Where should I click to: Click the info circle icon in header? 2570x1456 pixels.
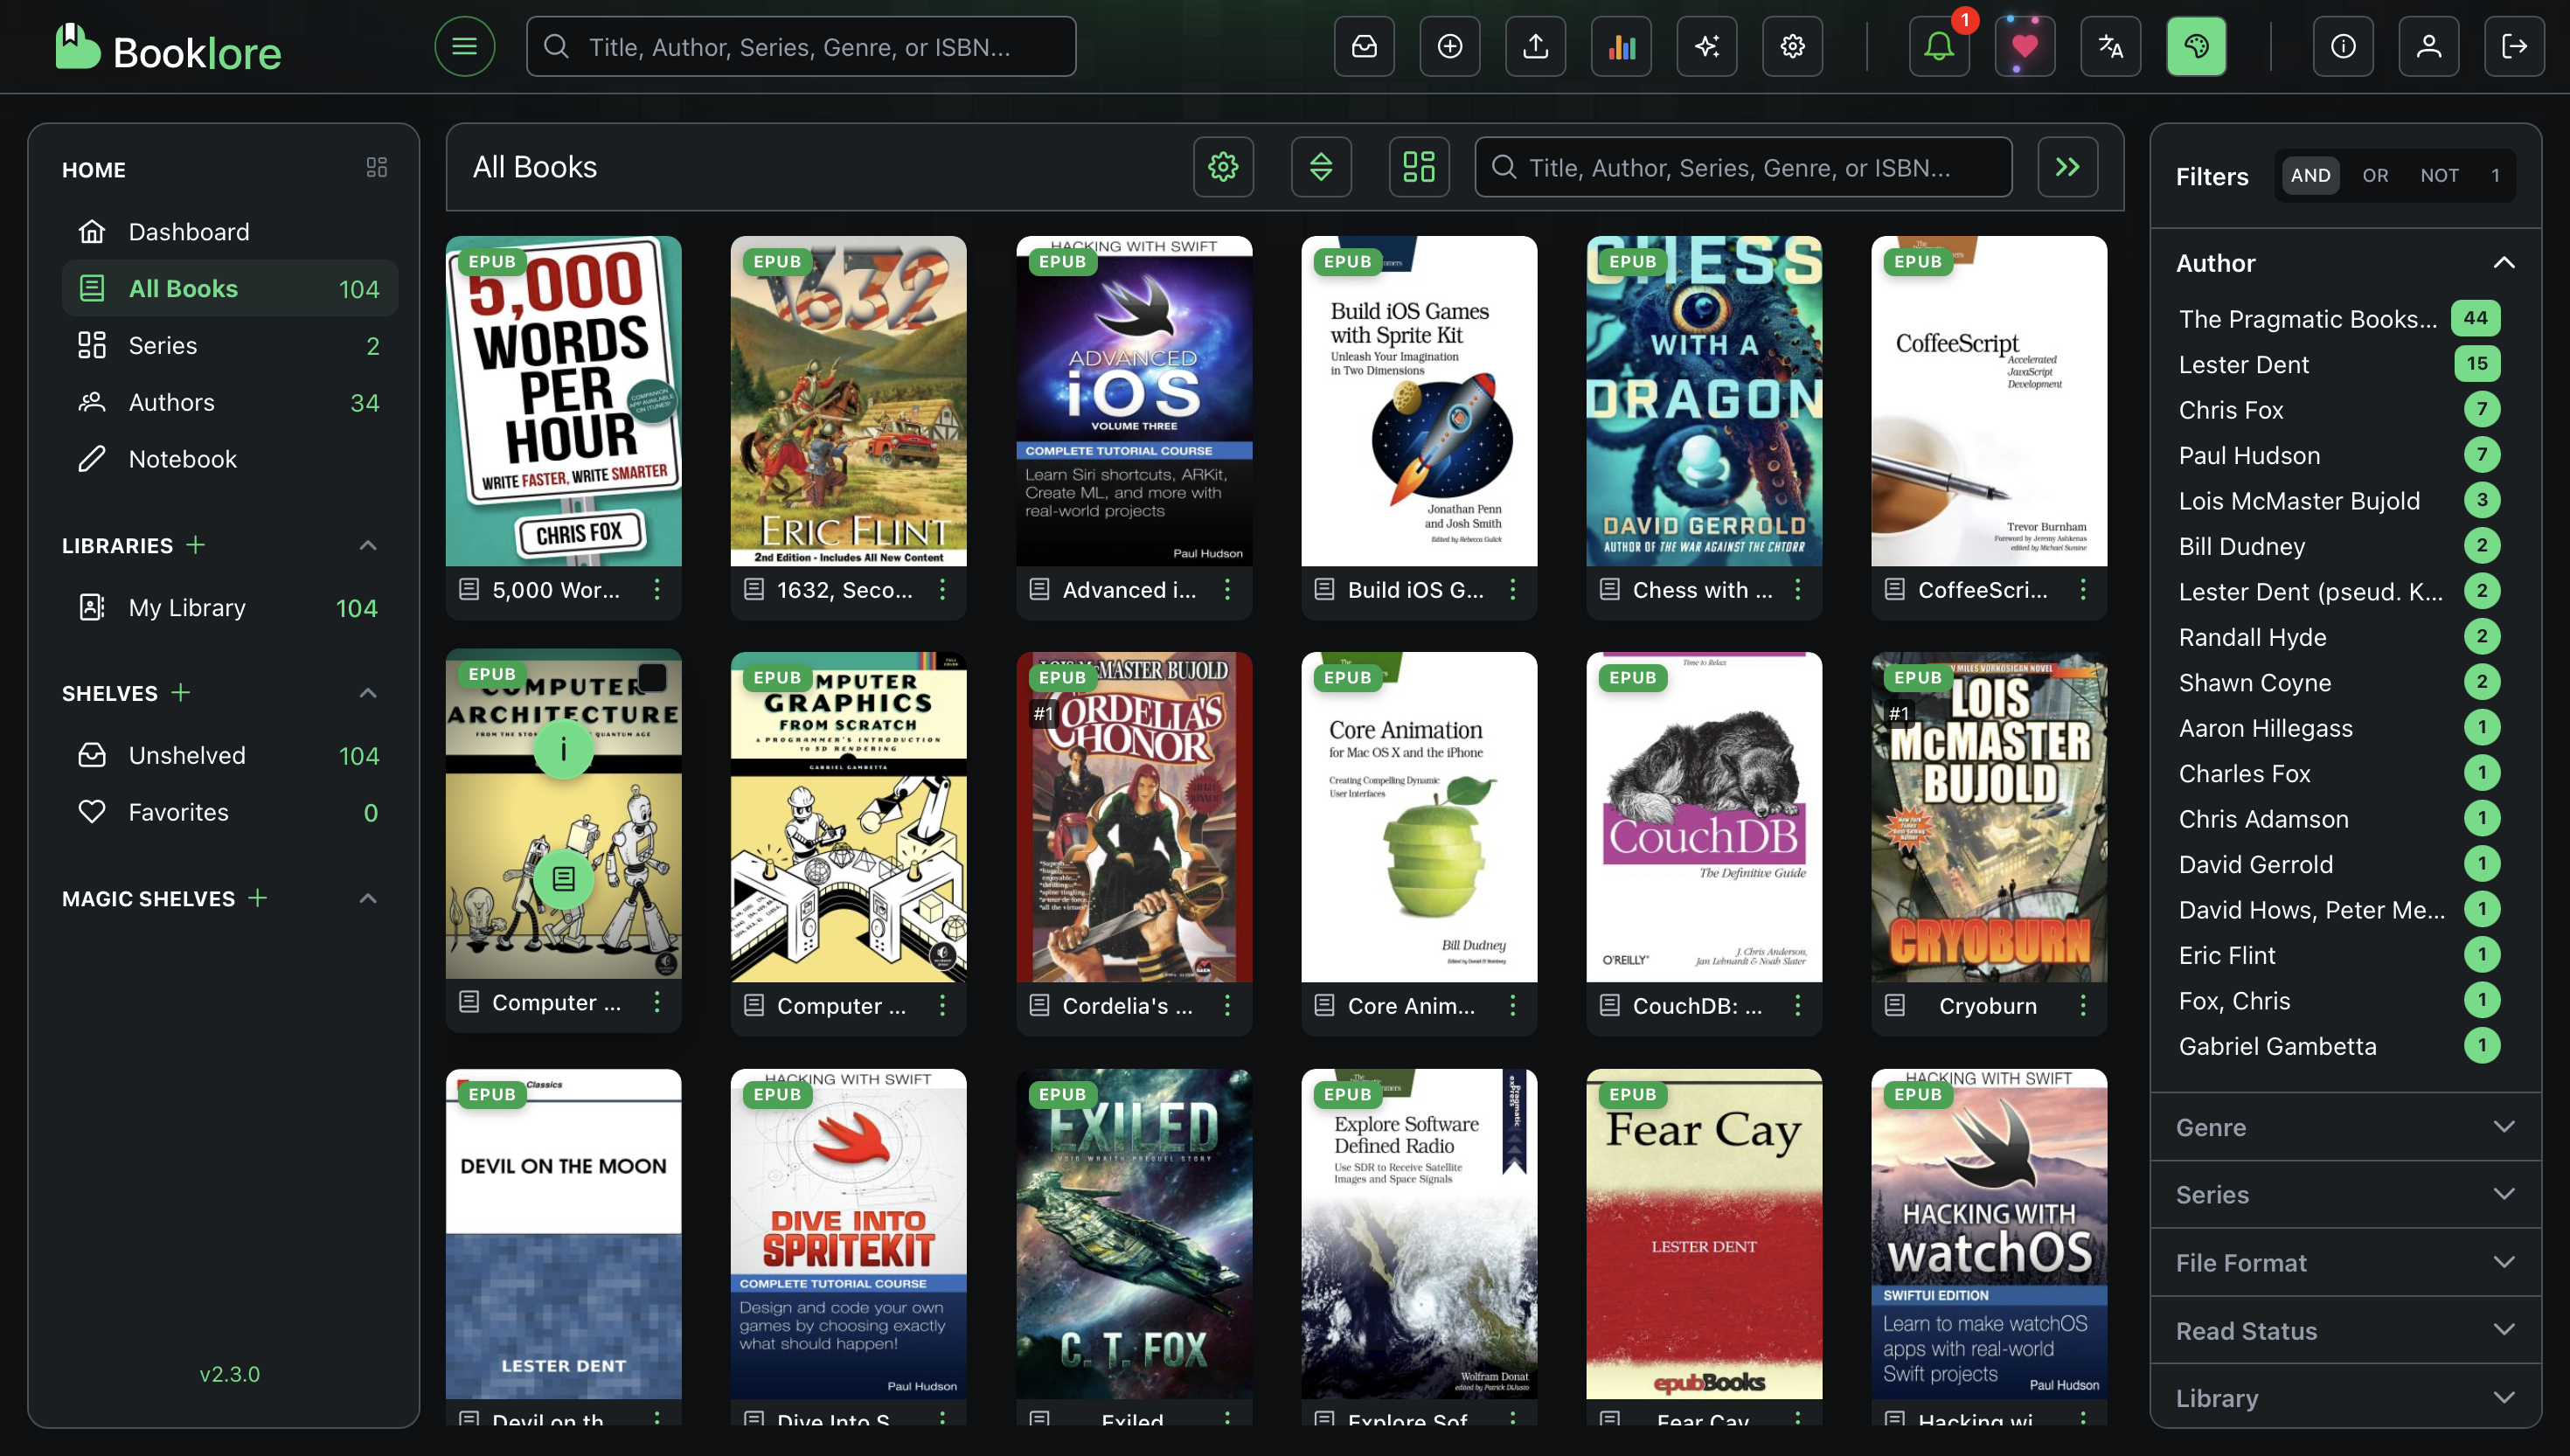coord(2343,46)
